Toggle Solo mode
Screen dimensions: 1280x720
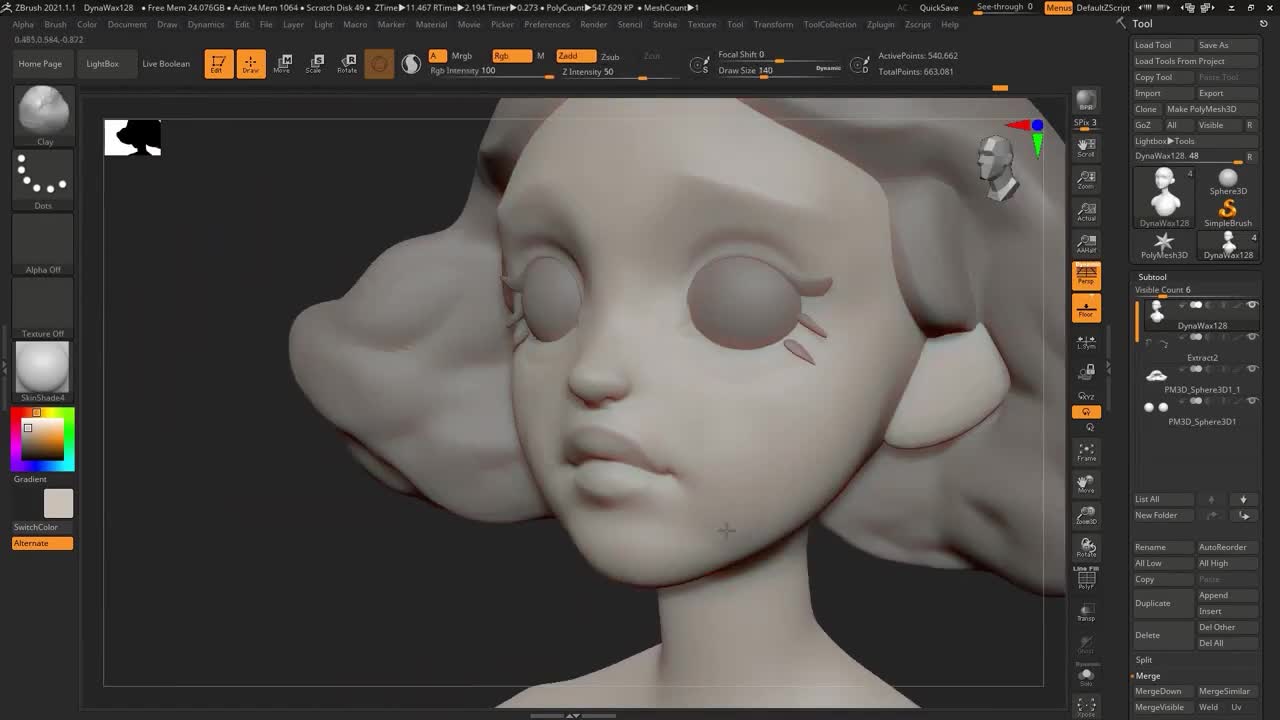point(1086,676)
